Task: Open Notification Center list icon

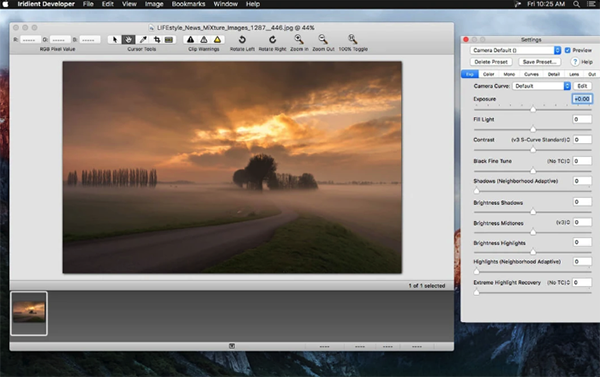Action: pyautogui.click(x=592, y=4)
